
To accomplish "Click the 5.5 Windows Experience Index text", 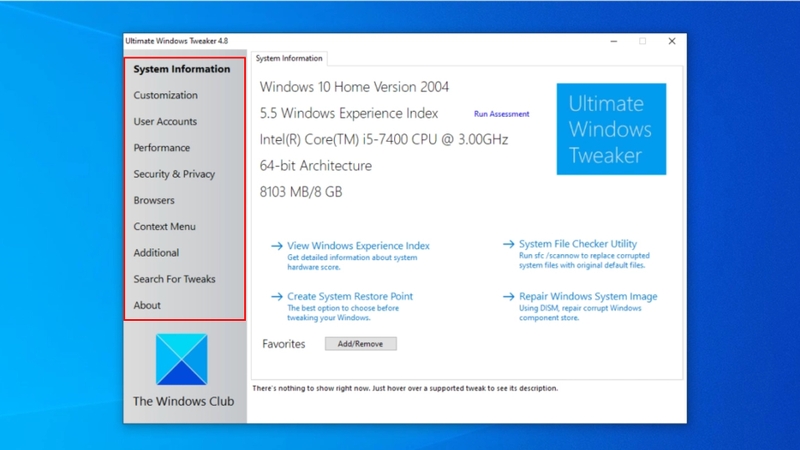I will click(x=348, y=113).
